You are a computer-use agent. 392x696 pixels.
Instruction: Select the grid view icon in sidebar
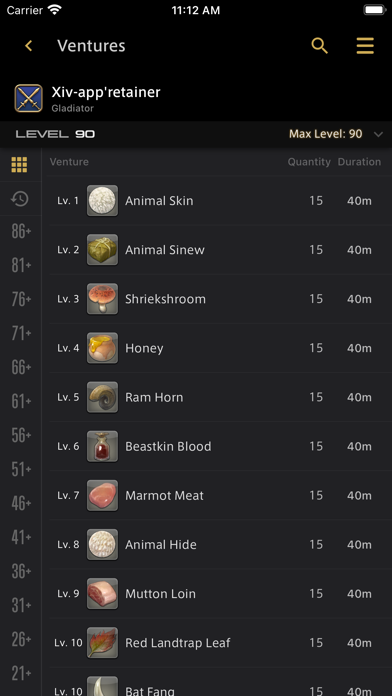[19, 165]
